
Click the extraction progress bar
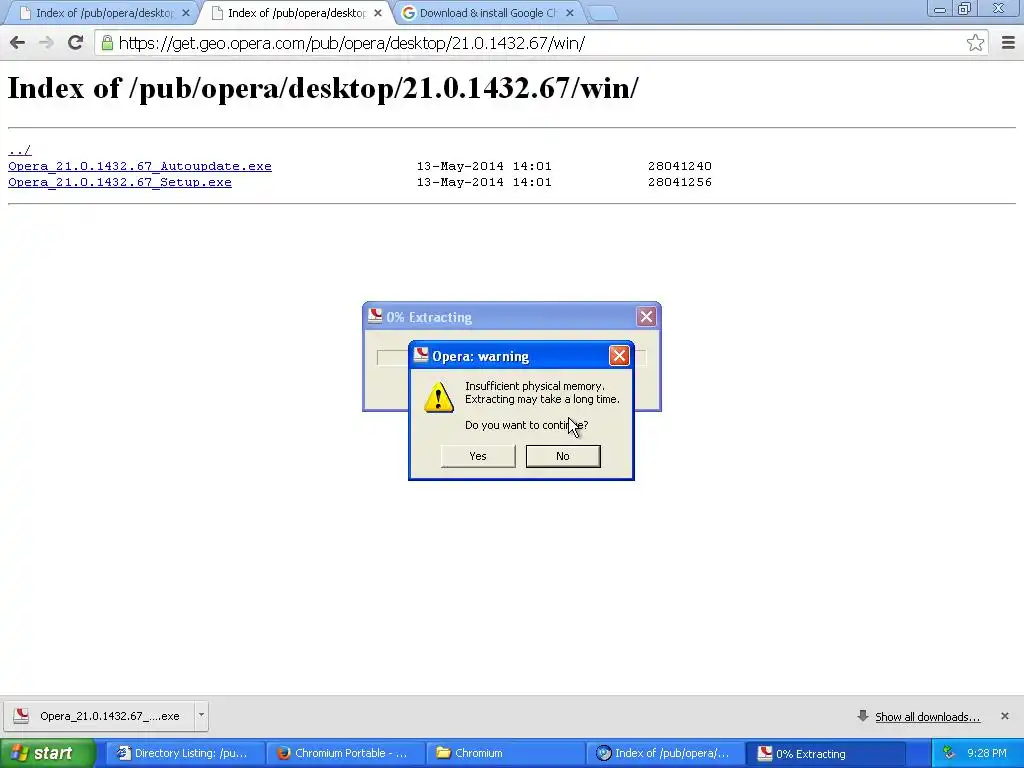coord(392,358)
